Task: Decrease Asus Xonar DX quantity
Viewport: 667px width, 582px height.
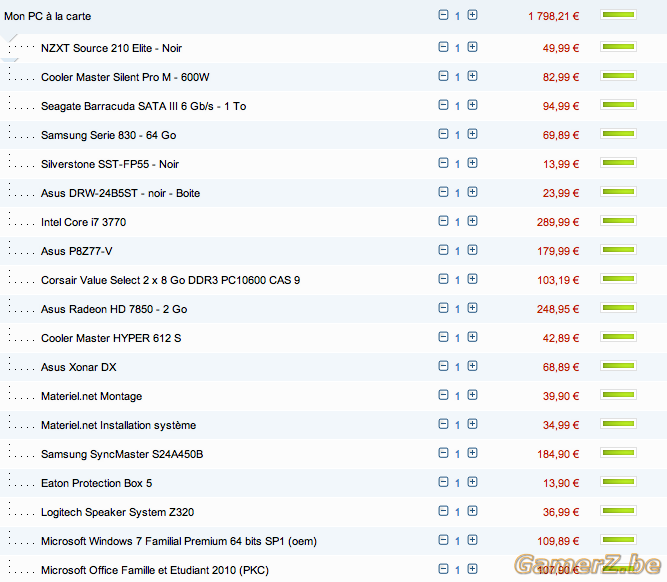Action: coord(443,366)
